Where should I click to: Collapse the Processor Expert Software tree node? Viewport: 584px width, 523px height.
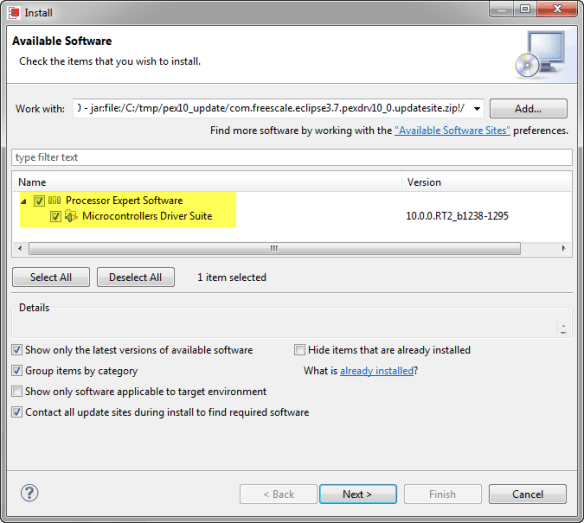(x=24, y=202)
